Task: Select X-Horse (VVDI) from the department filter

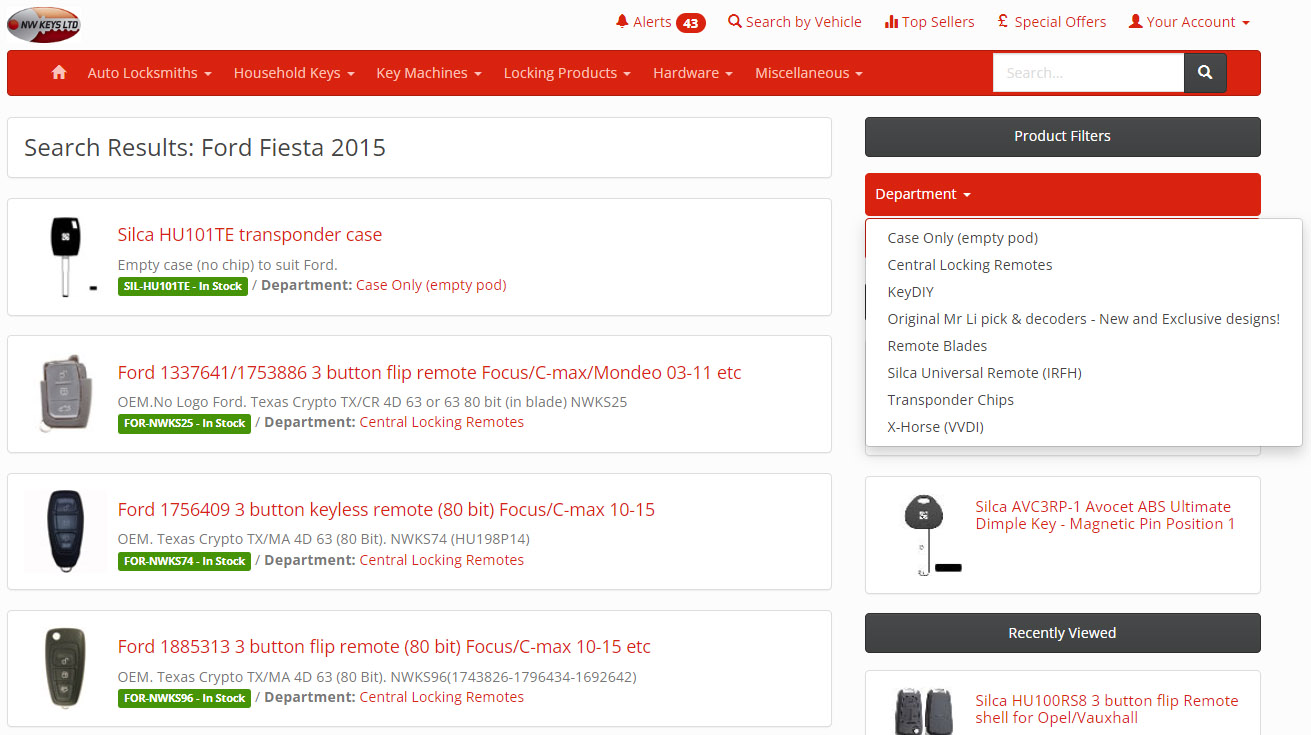Action: click(935, 426)
